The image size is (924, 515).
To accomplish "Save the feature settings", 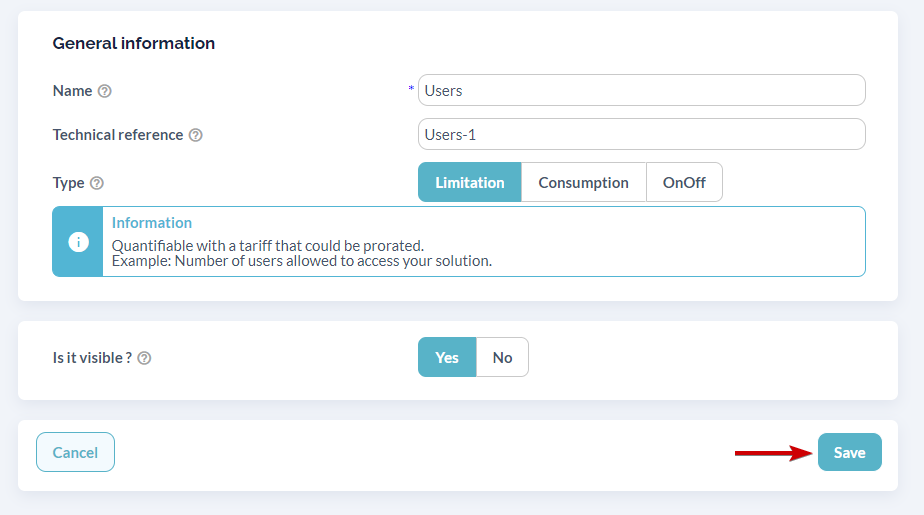I will [x=849, y=453].
